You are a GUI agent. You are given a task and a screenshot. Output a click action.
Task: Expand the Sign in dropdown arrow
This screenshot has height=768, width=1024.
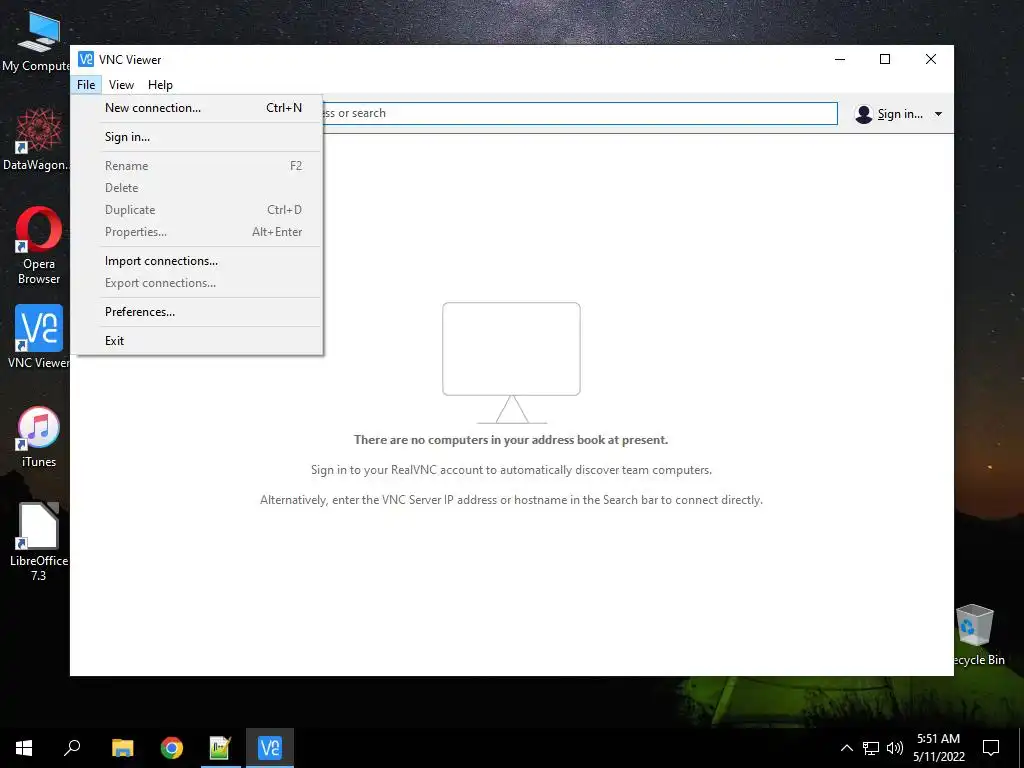pos(938,114)
